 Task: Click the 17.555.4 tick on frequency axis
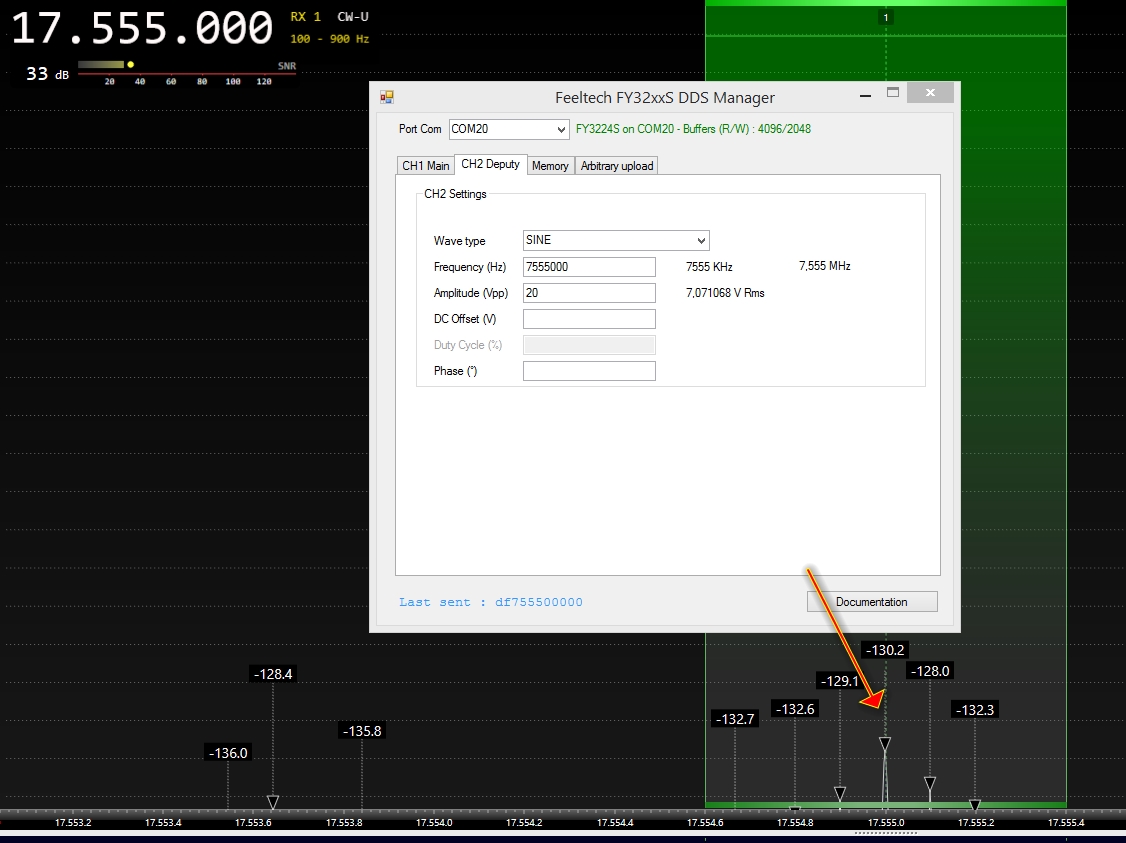click(1066, 823)
